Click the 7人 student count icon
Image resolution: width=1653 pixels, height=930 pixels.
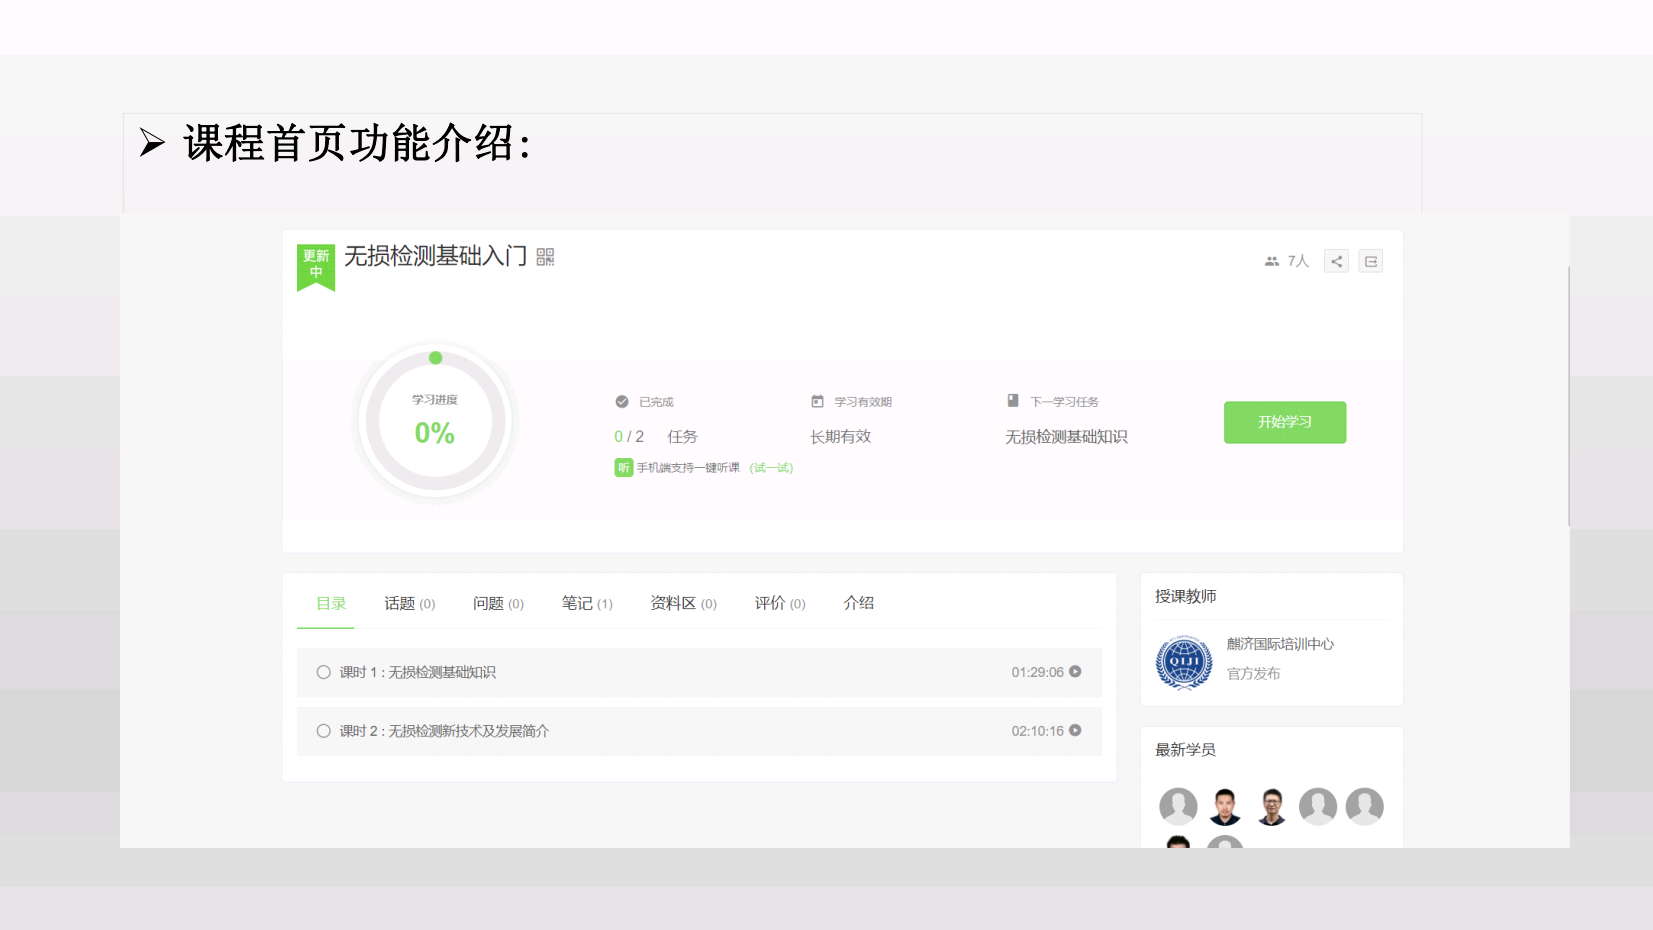click(1272, 261)
